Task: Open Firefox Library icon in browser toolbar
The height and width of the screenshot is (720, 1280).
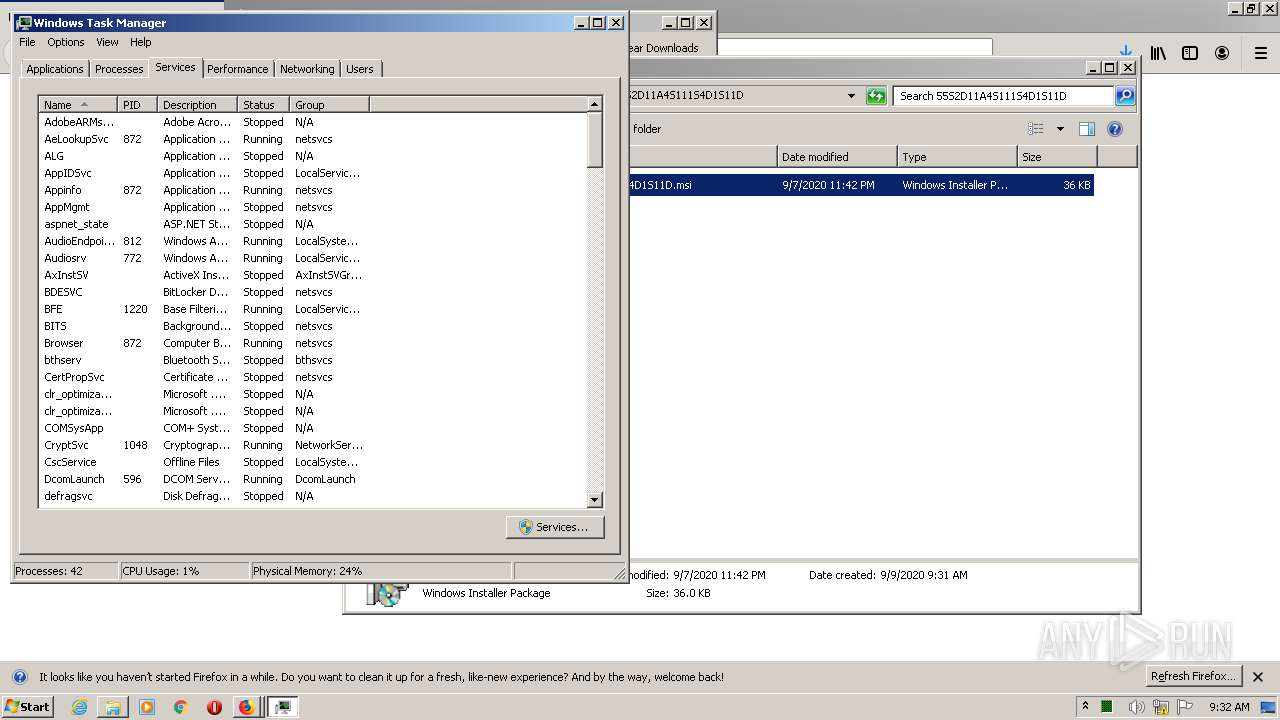Action: tap(1158, 53)
